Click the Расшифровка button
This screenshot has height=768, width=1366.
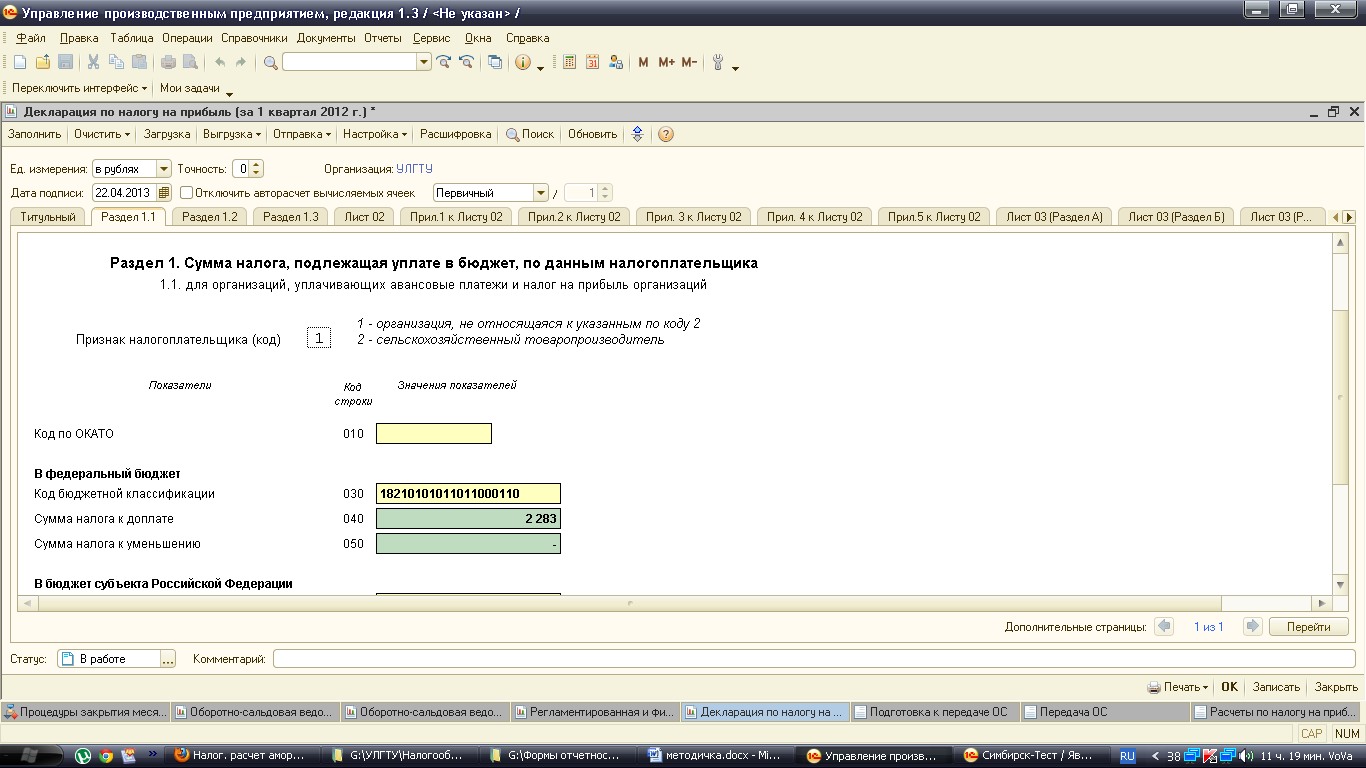point(456,134)
